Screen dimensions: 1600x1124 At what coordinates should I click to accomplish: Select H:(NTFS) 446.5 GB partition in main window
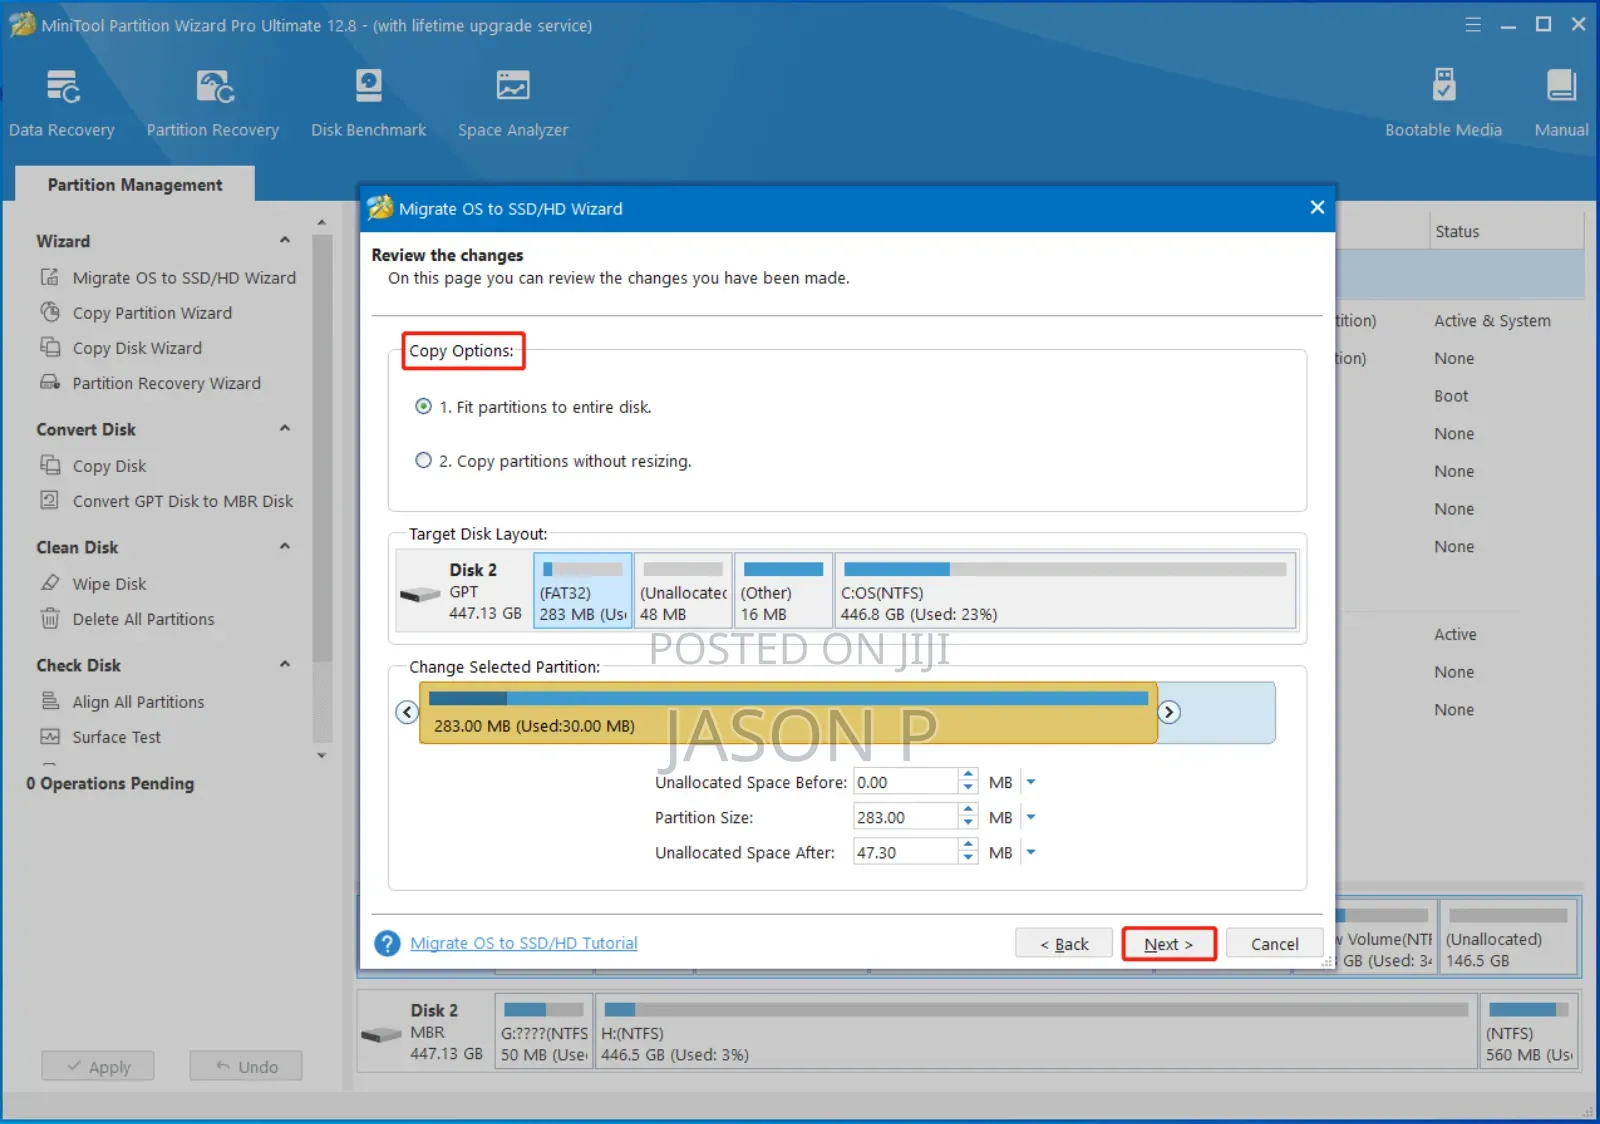[x=1036, y=1031]
